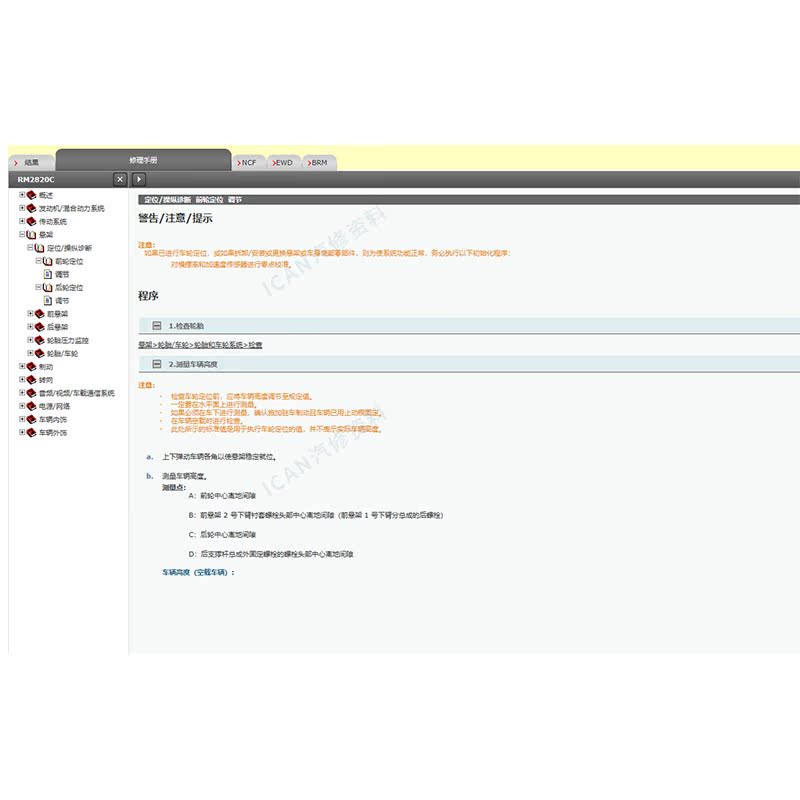Click the 2.测量车辆高度 section header text

(193, 364)
